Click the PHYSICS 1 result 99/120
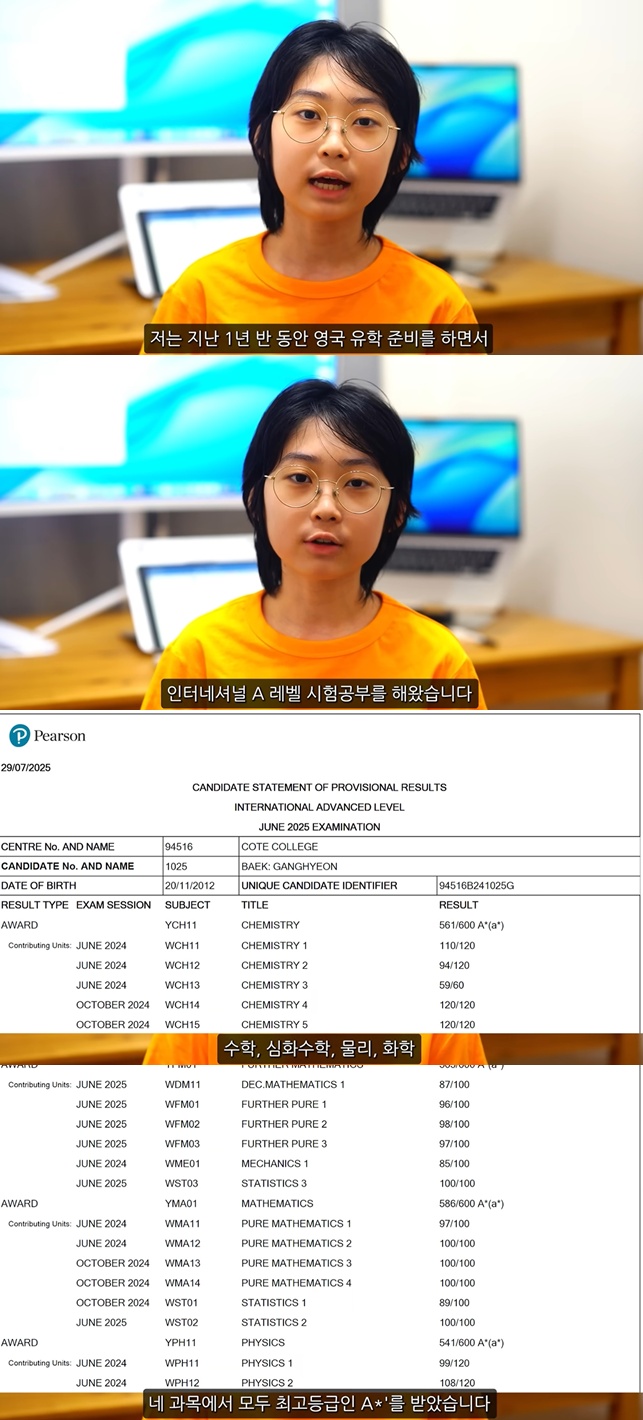This screenshot has height=1420, width=643. (x=454, y=1362)
